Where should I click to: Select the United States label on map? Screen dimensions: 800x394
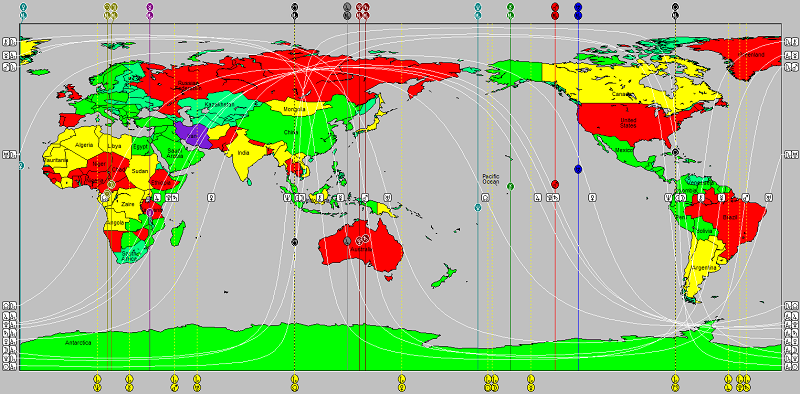(628, 122)
